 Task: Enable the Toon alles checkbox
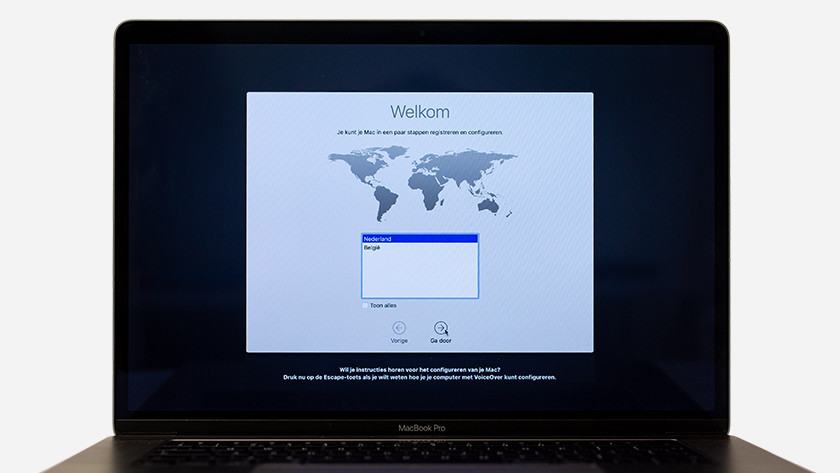[x=365, y=305]
